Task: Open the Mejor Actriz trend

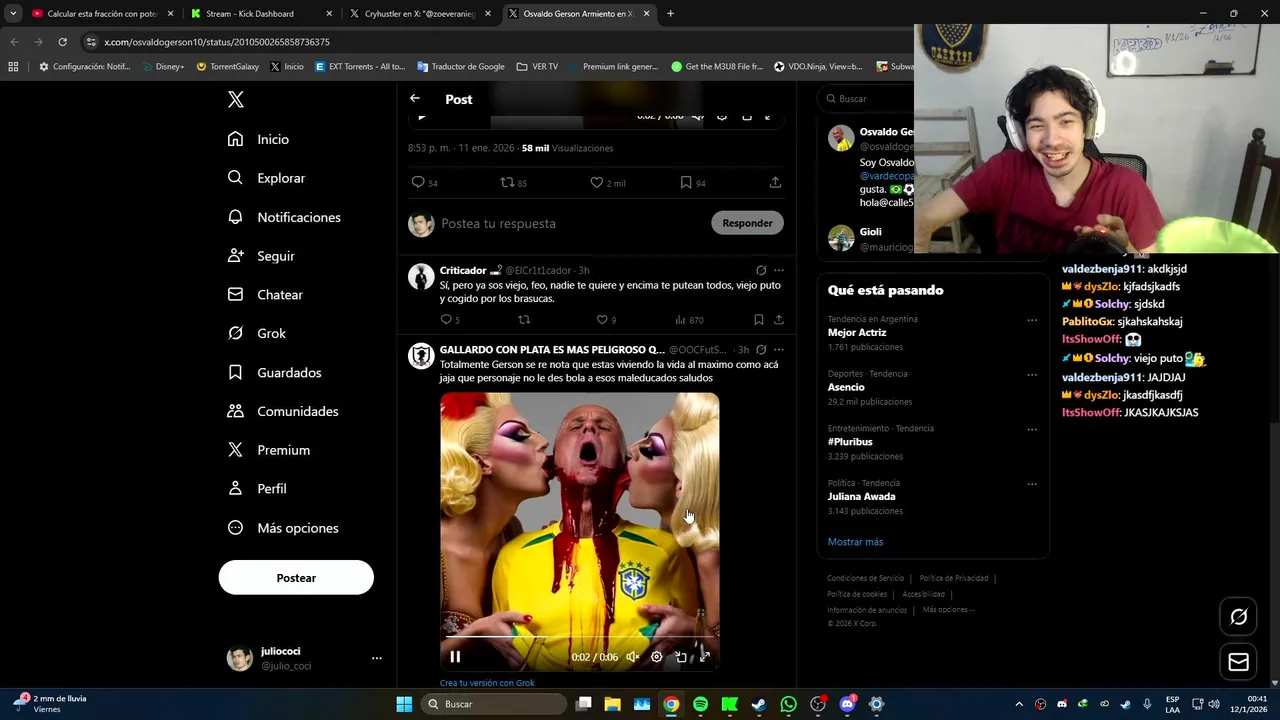Action: coord(857,333)
